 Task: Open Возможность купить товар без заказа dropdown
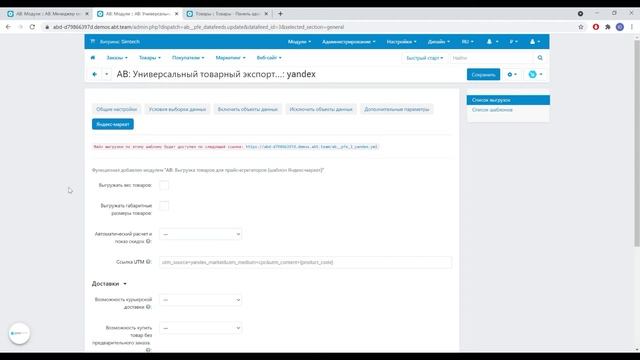pyautogui.click(x=200, y=328)
